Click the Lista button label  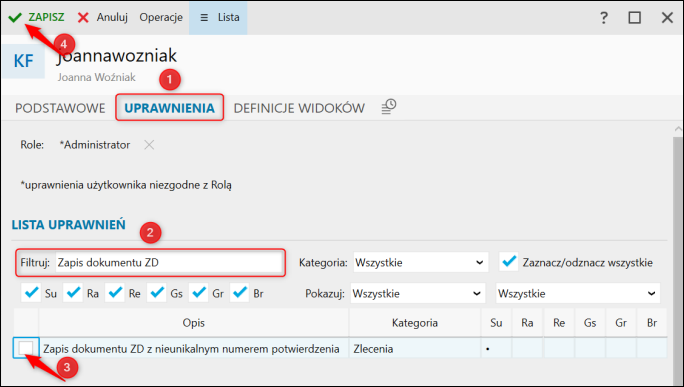click(x=229, y=17)
